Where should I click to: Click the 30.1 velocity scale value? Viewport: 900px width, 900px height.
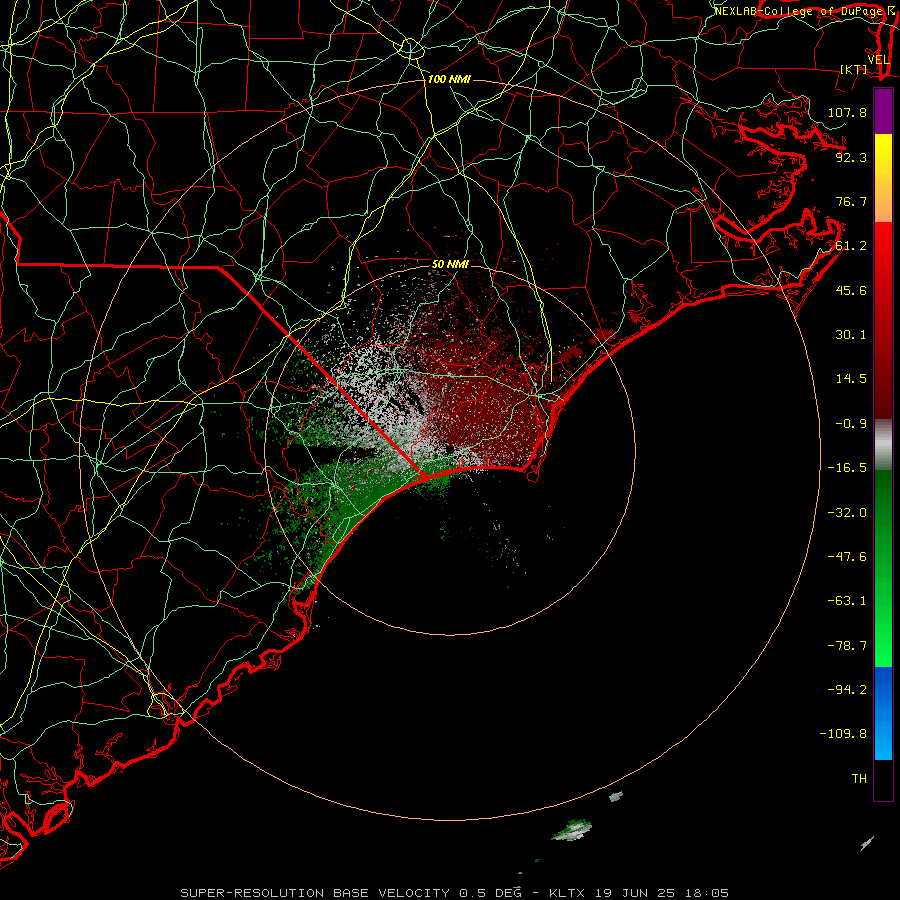(x=851, y=335)
